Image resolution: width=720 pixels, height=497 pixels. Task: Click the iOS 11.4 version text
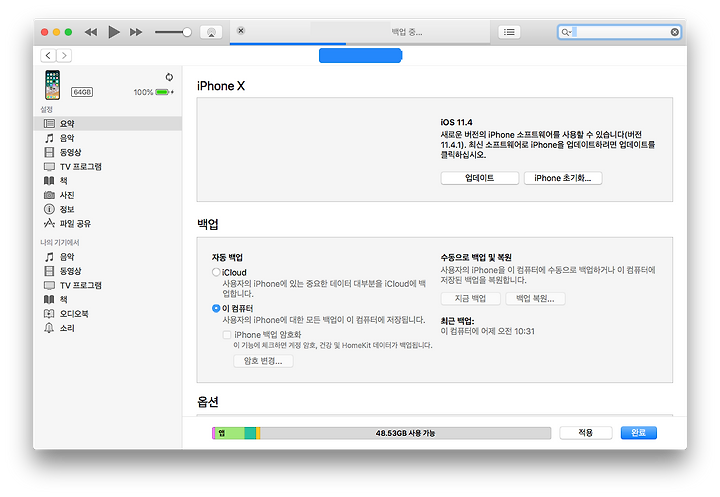(x=456, y=123)
